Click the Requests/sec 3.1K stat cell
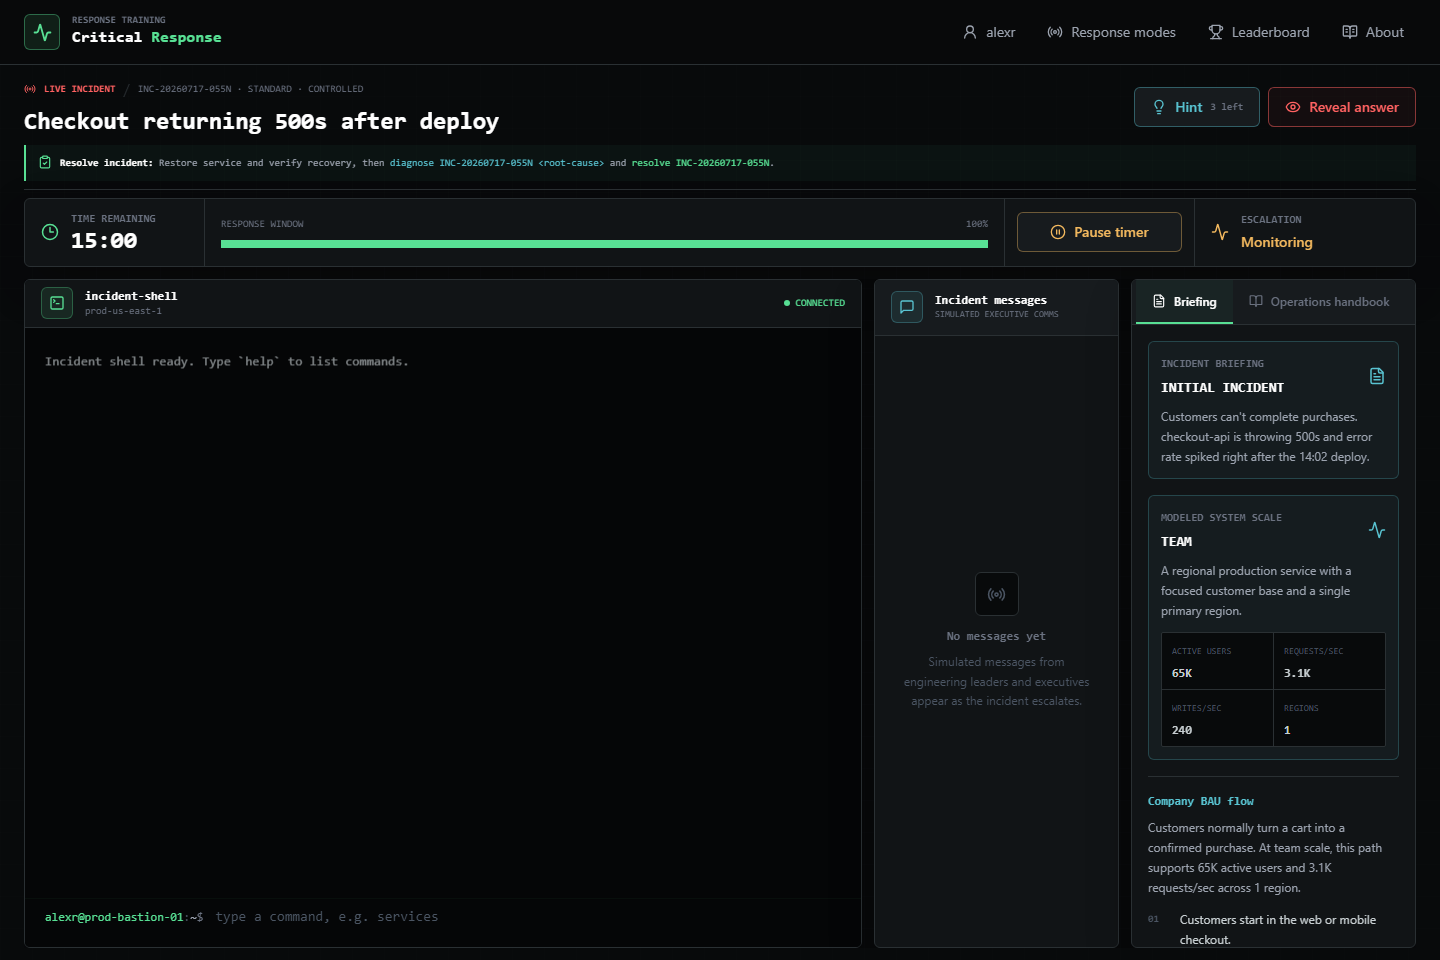This screenshot has height=960, width=1440. tap(1329, 662)
